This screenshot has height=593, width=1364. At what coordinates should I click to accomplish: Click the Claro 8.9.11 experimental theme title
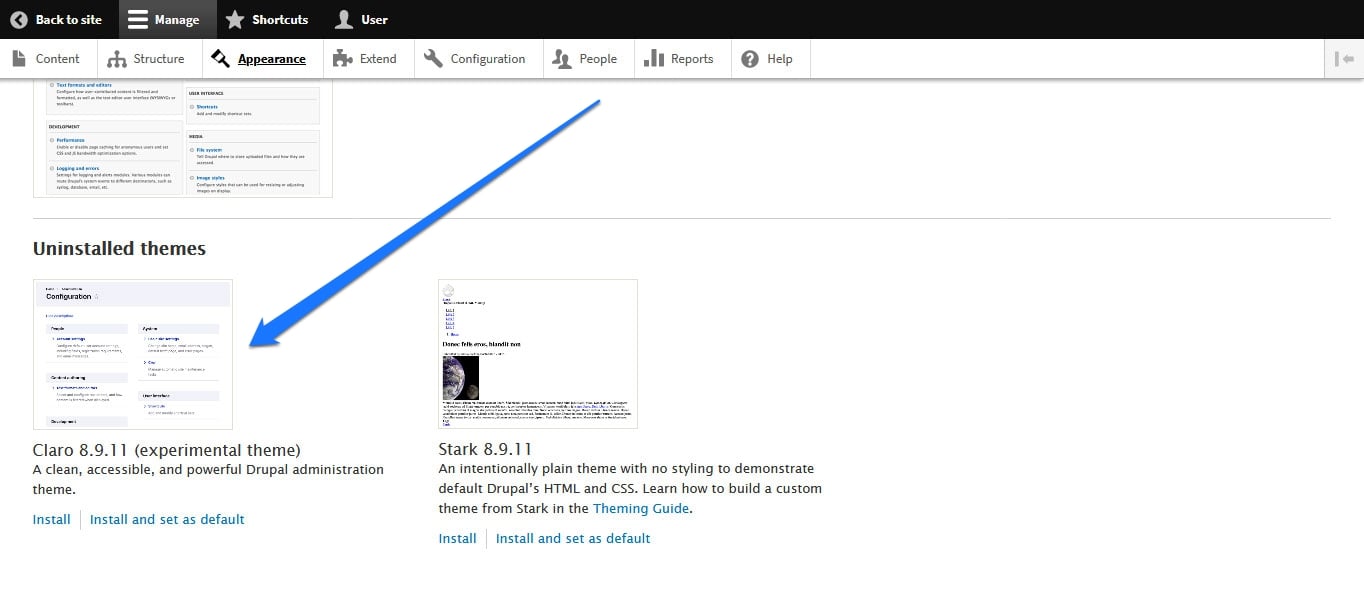pyautogui.click(x=167, y=450)
